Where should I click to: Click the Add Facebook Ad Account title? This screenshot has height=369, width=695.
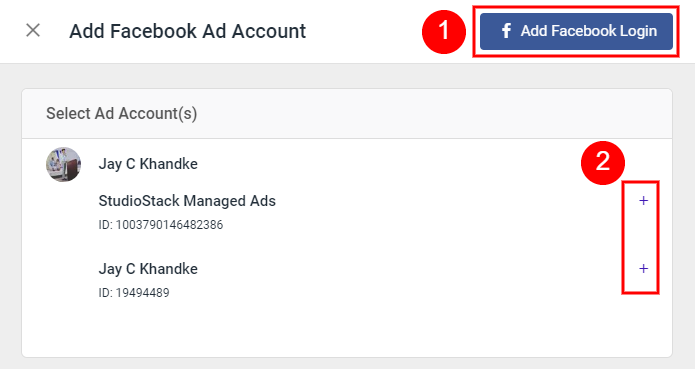click(x=187, y=31)
